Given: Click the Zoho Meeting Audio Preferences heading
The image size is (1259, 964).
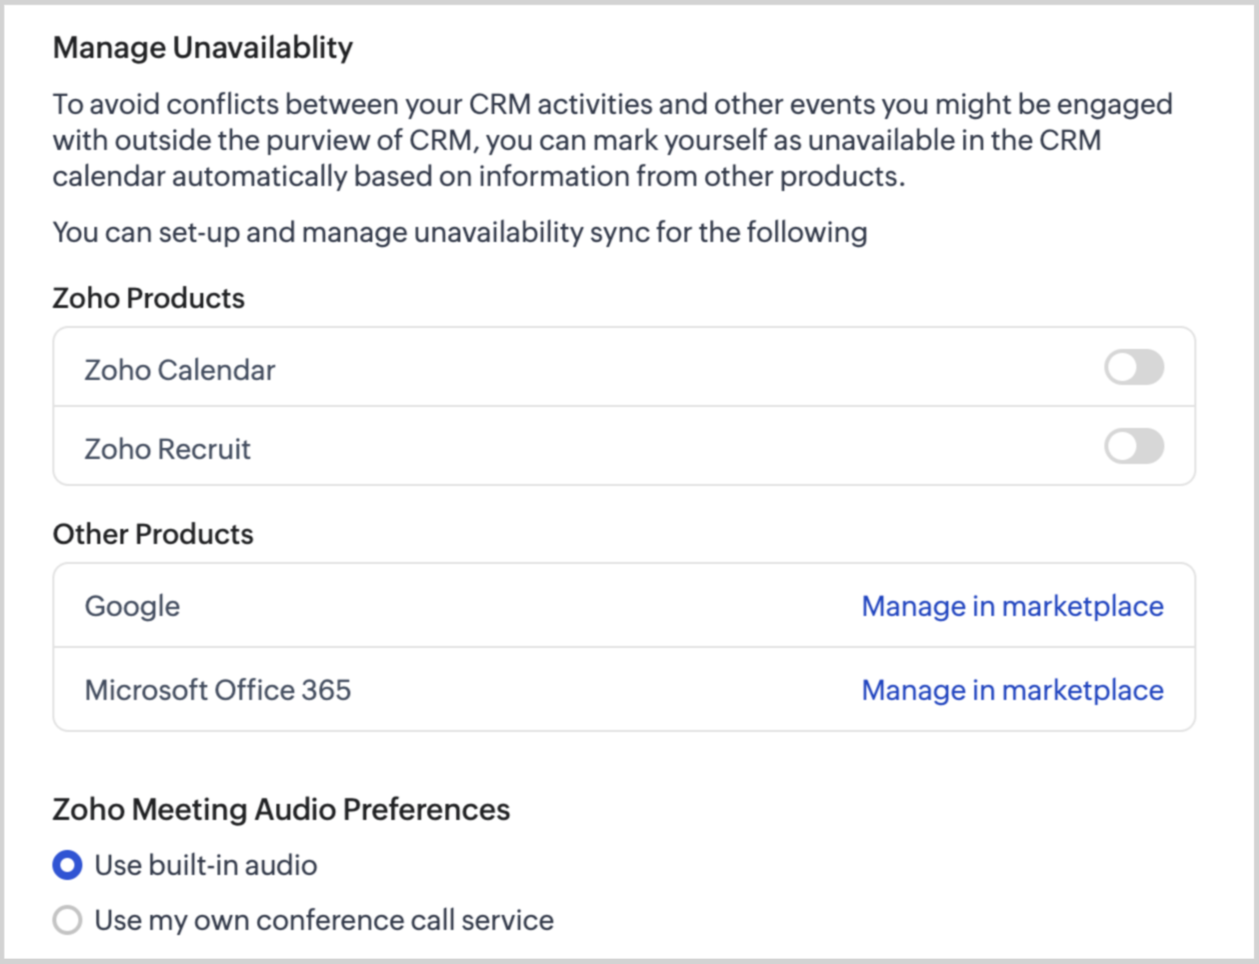Looking at the screenshot, I should click(281, 809).
